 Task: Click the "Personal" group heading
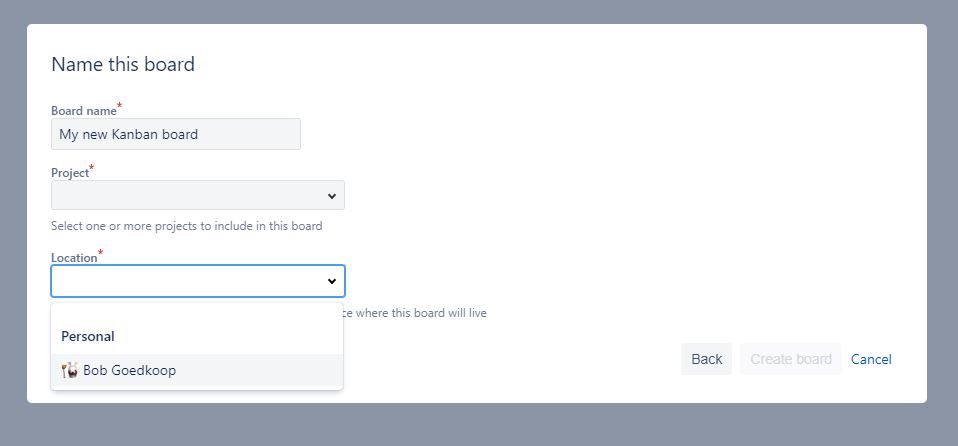(87, 336)
